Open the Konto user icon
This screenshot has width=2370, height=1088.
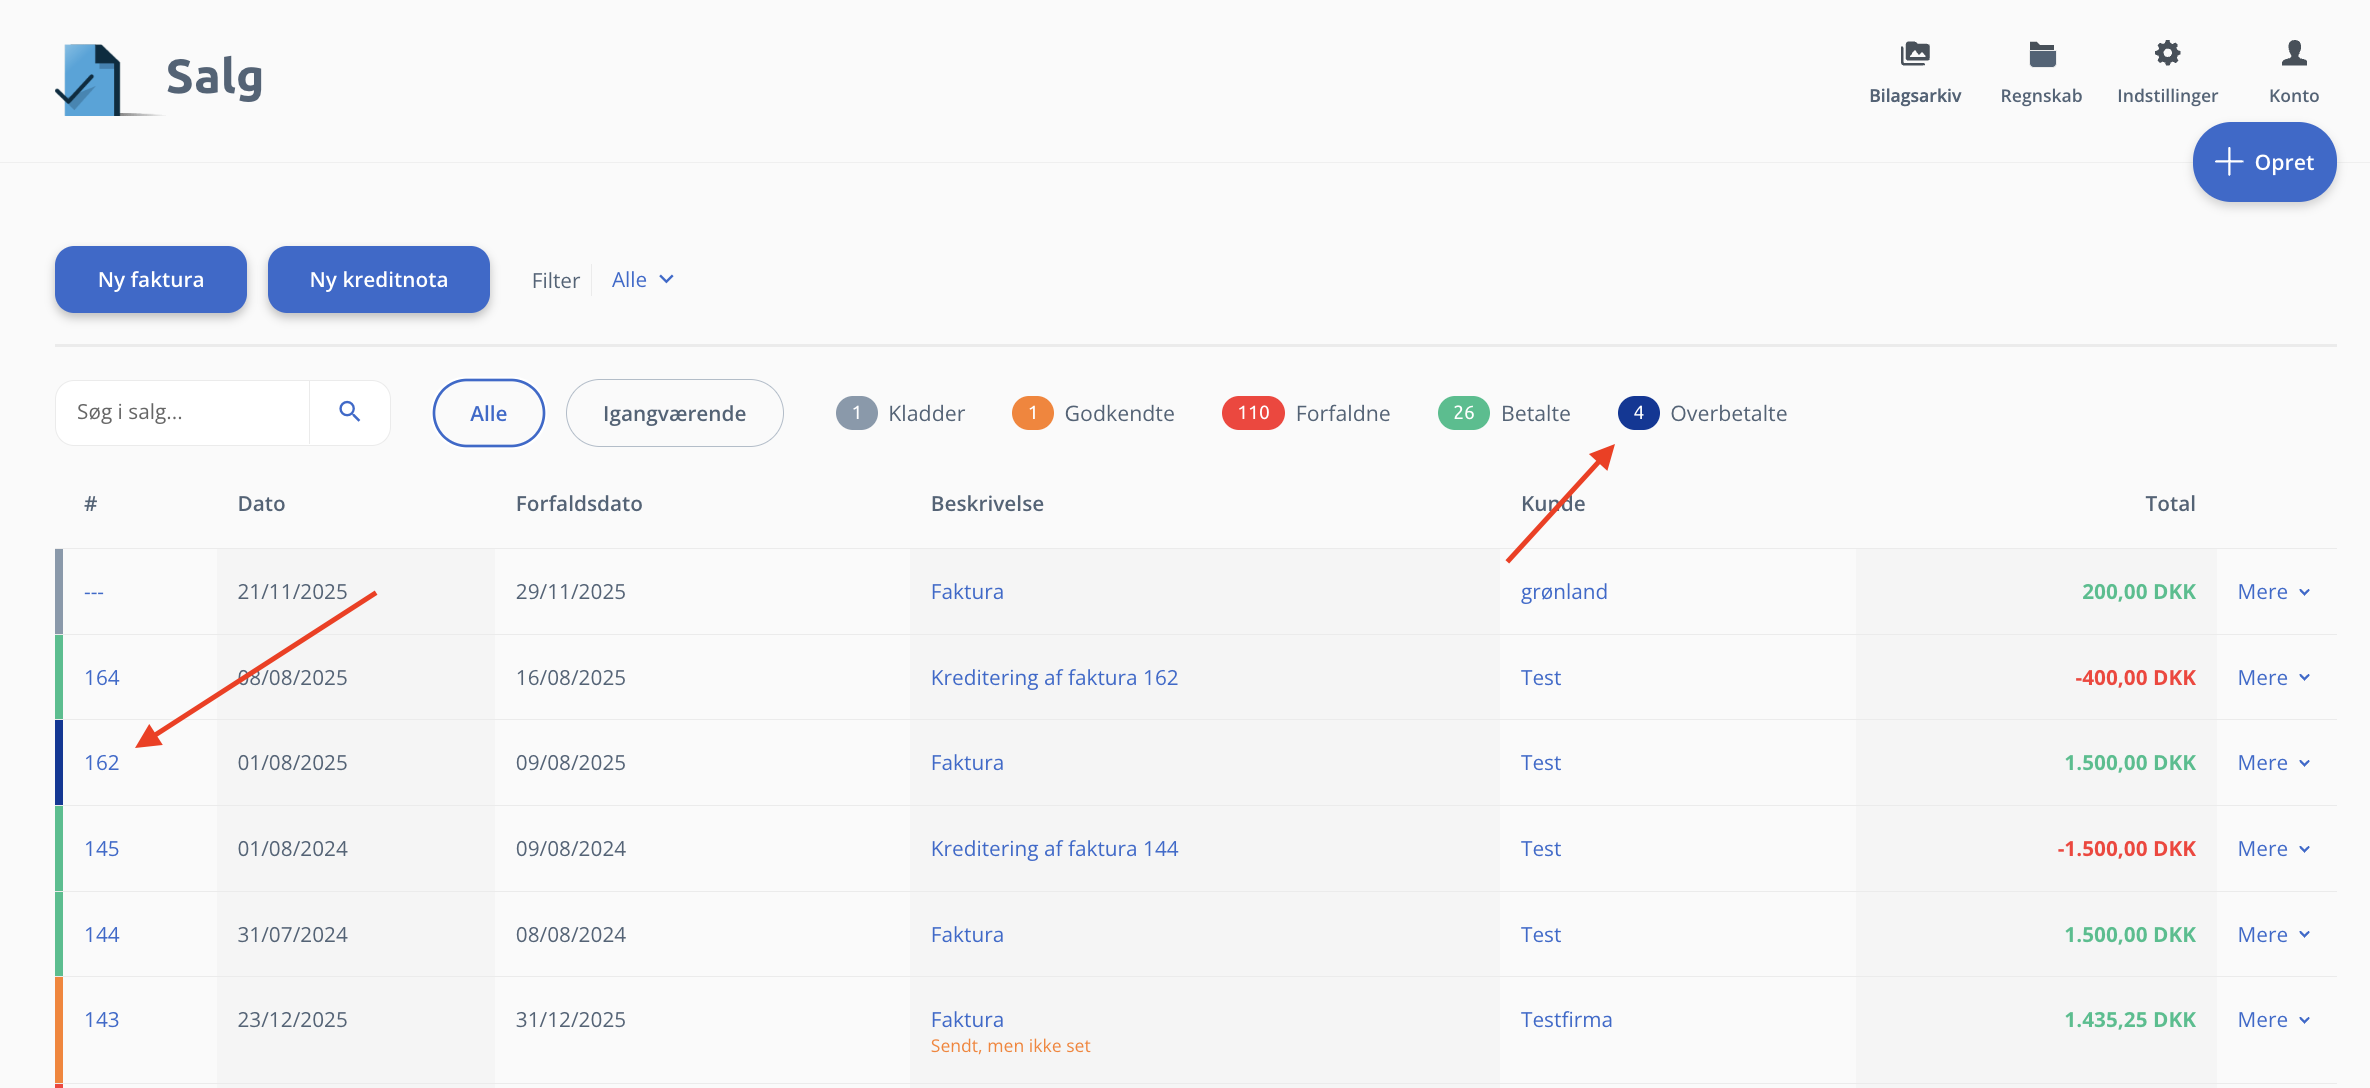pos(2293,54)
